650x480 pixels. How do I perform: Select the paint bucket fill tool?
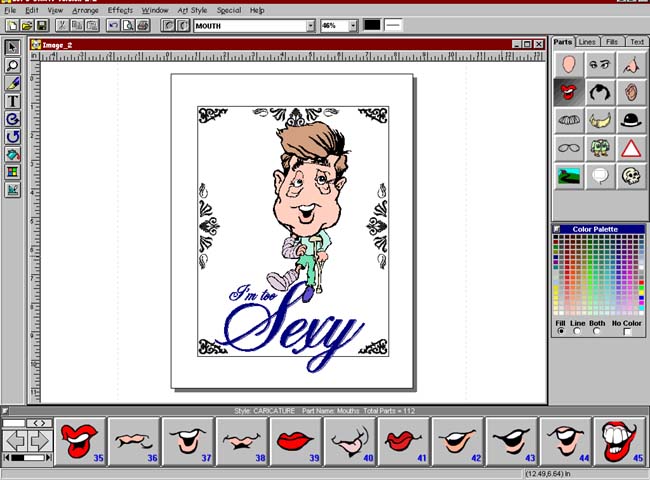(12, 155)
